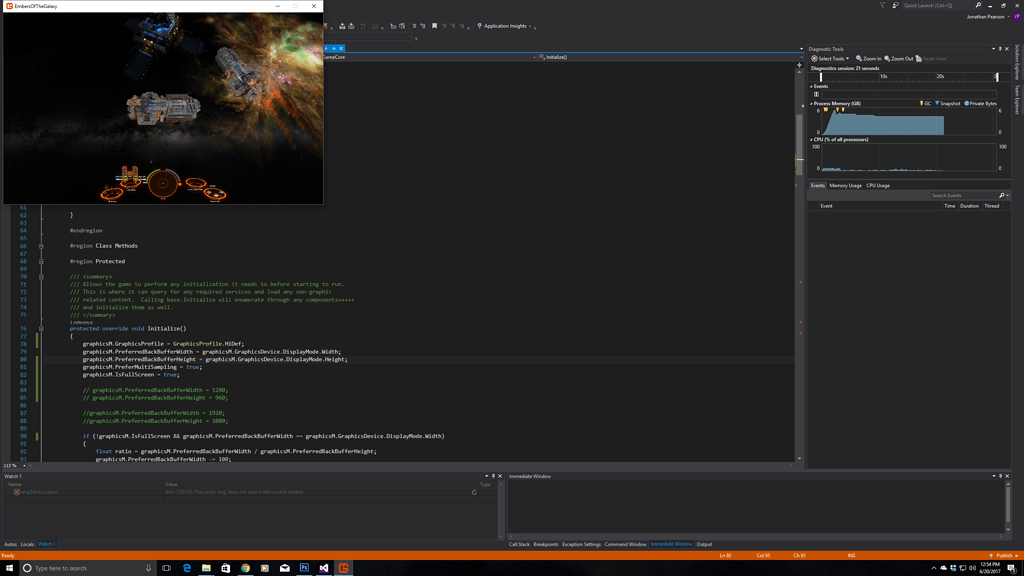Unpin the Diagnostic Tools panel pin icon
The height and width of the screenshot is (576, 1024).
1000,48
